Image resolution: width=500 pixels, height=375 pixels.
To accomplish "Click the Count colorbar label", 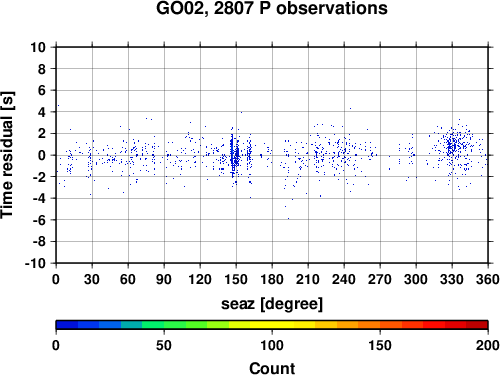I will click(x=272, y=368).
